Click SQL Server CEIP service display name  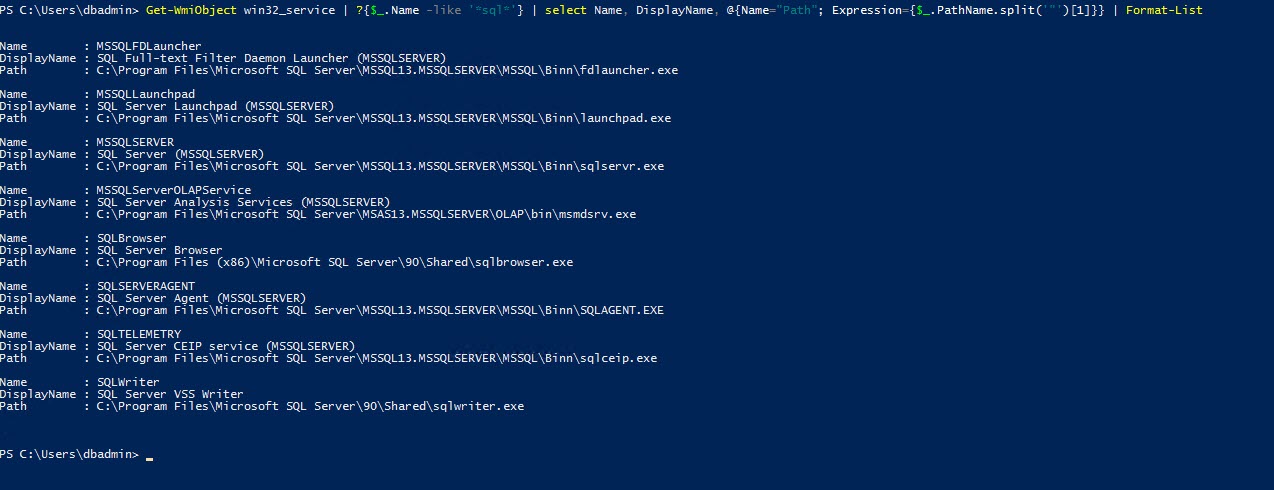click(x=226, y=346)
